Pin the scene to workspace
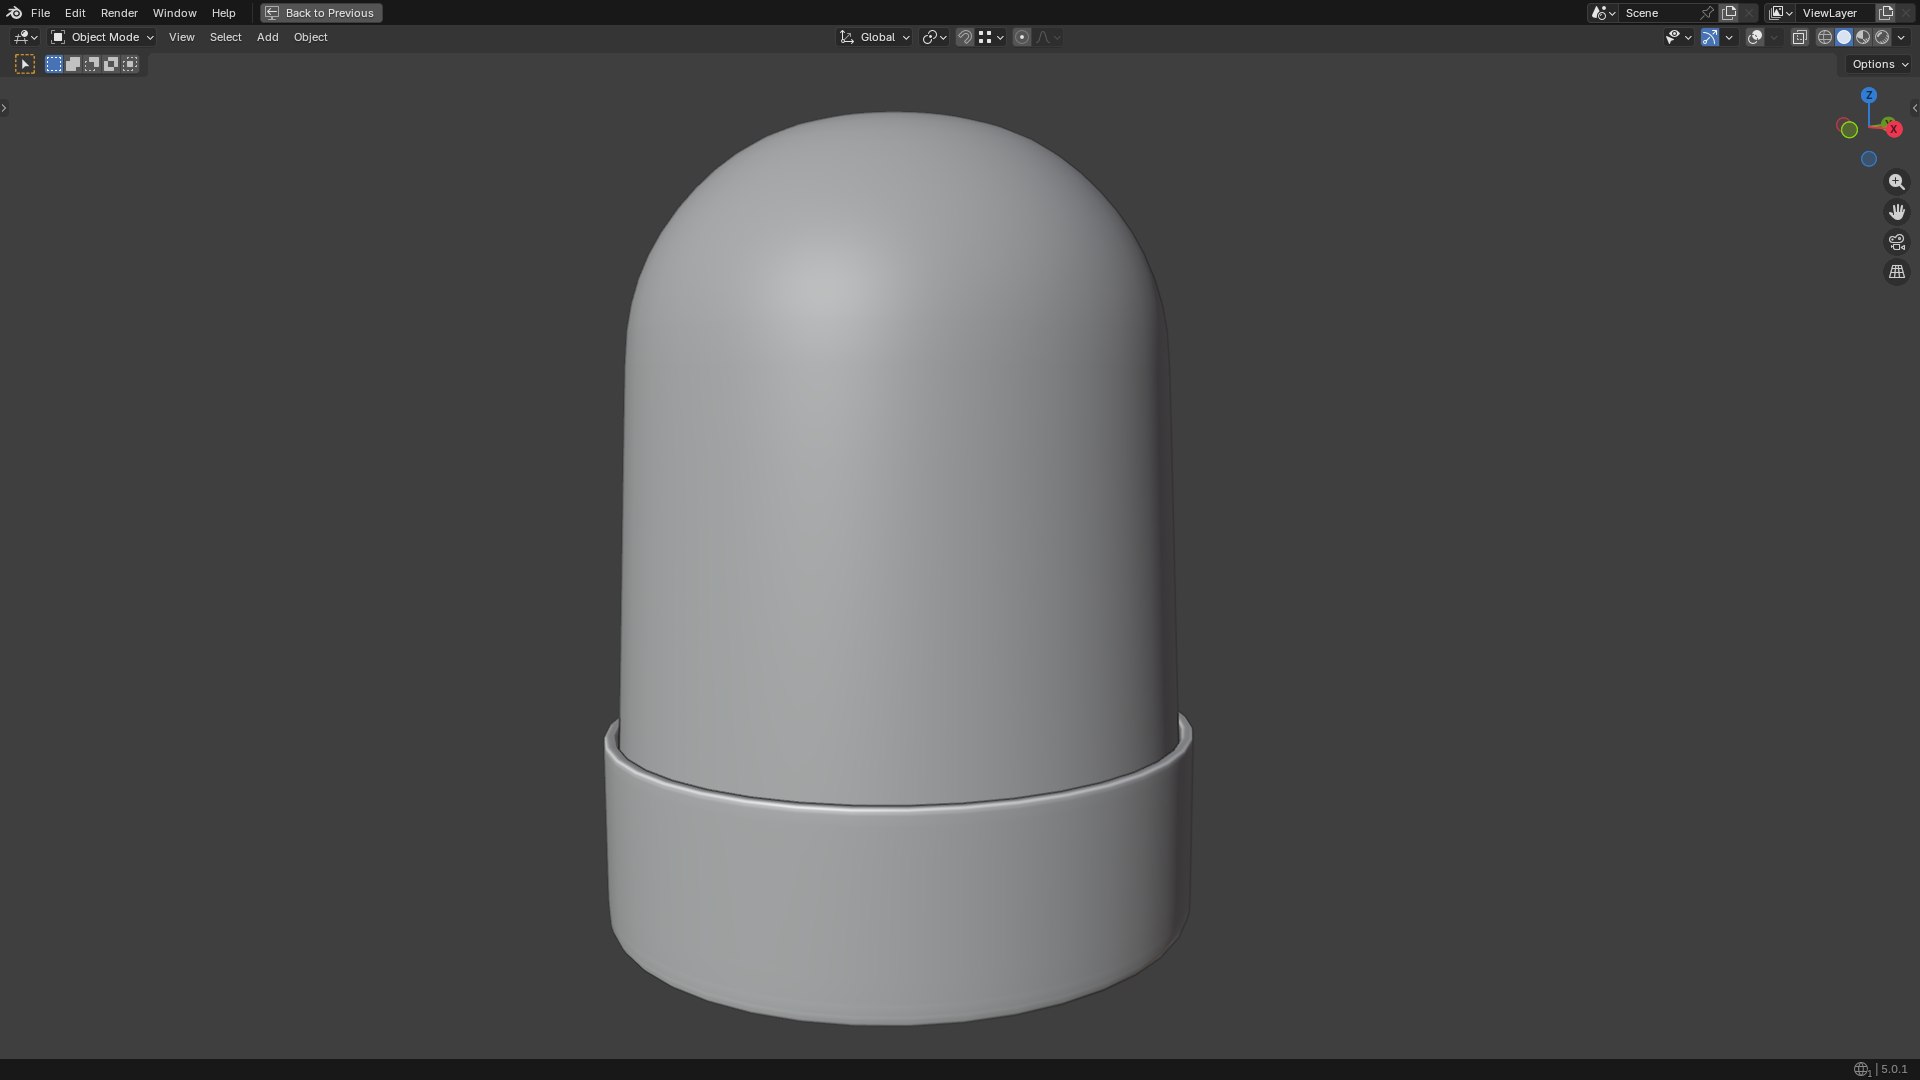The width and height of the screenshot is (1920, 1080). (1708, 13)
